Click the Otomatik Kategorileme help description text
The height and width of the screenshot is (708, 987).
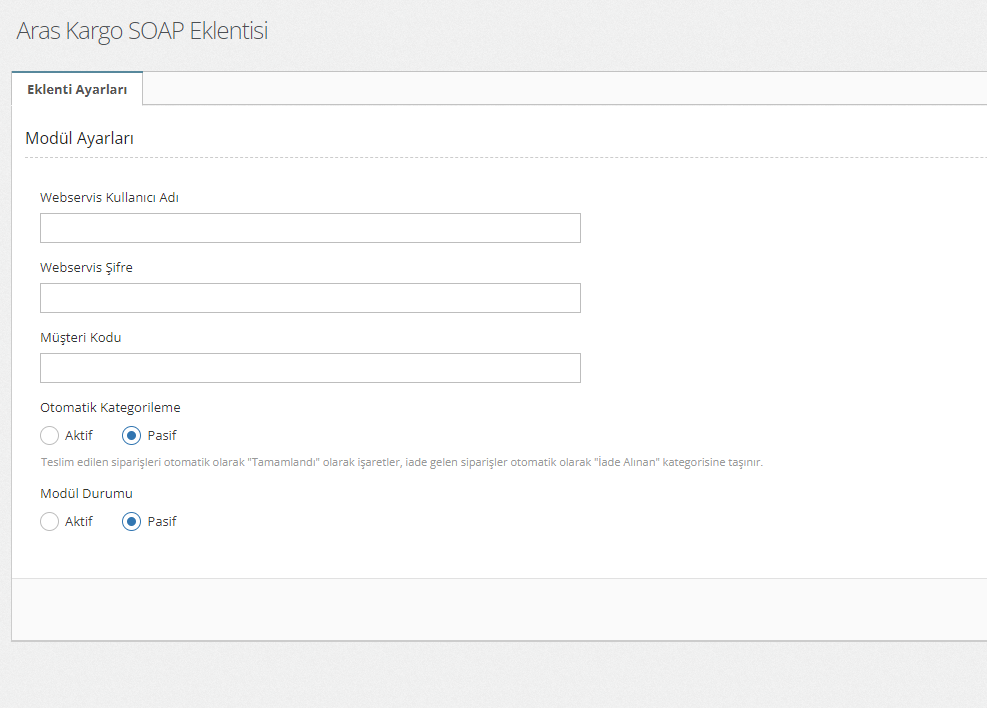coord(401,463)
